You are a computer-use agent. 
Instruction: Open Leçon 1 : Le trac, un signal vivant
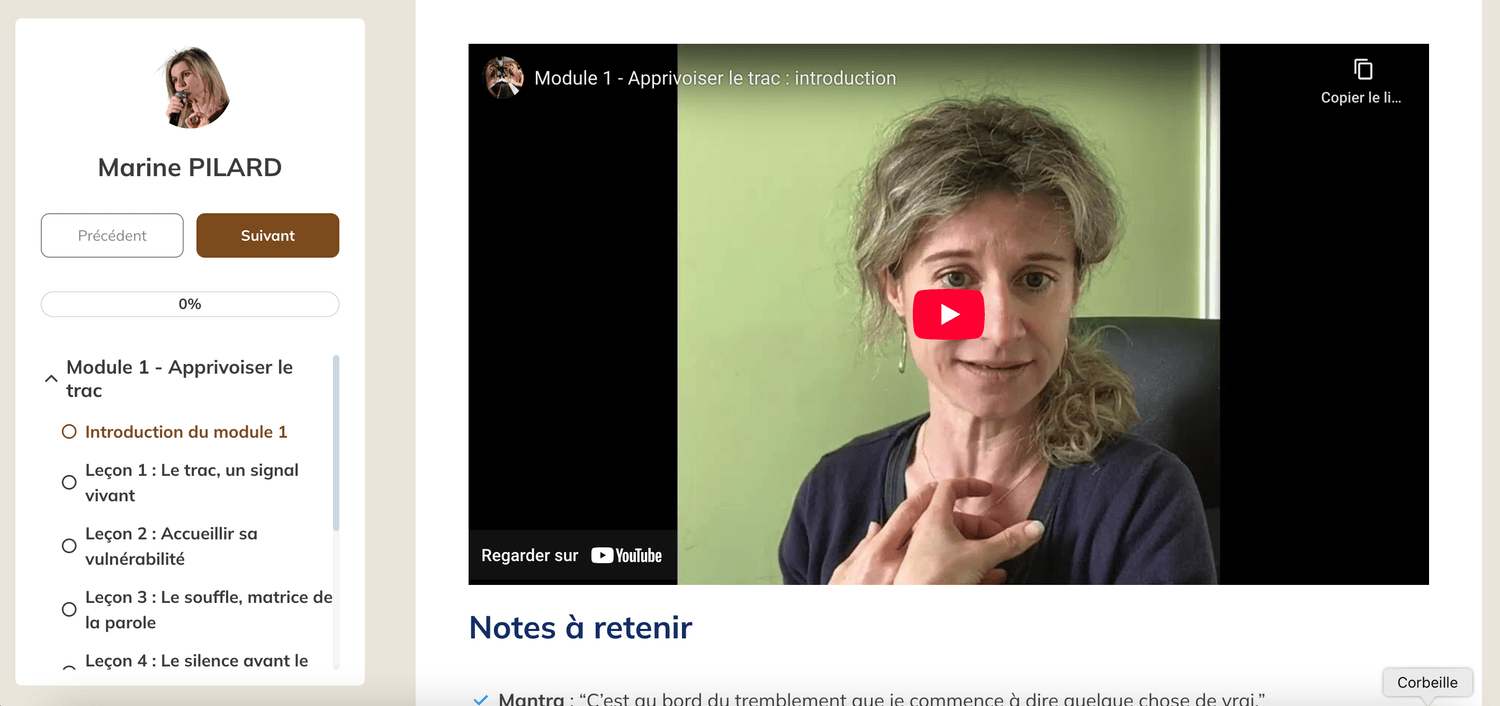(x=192, y=482)
